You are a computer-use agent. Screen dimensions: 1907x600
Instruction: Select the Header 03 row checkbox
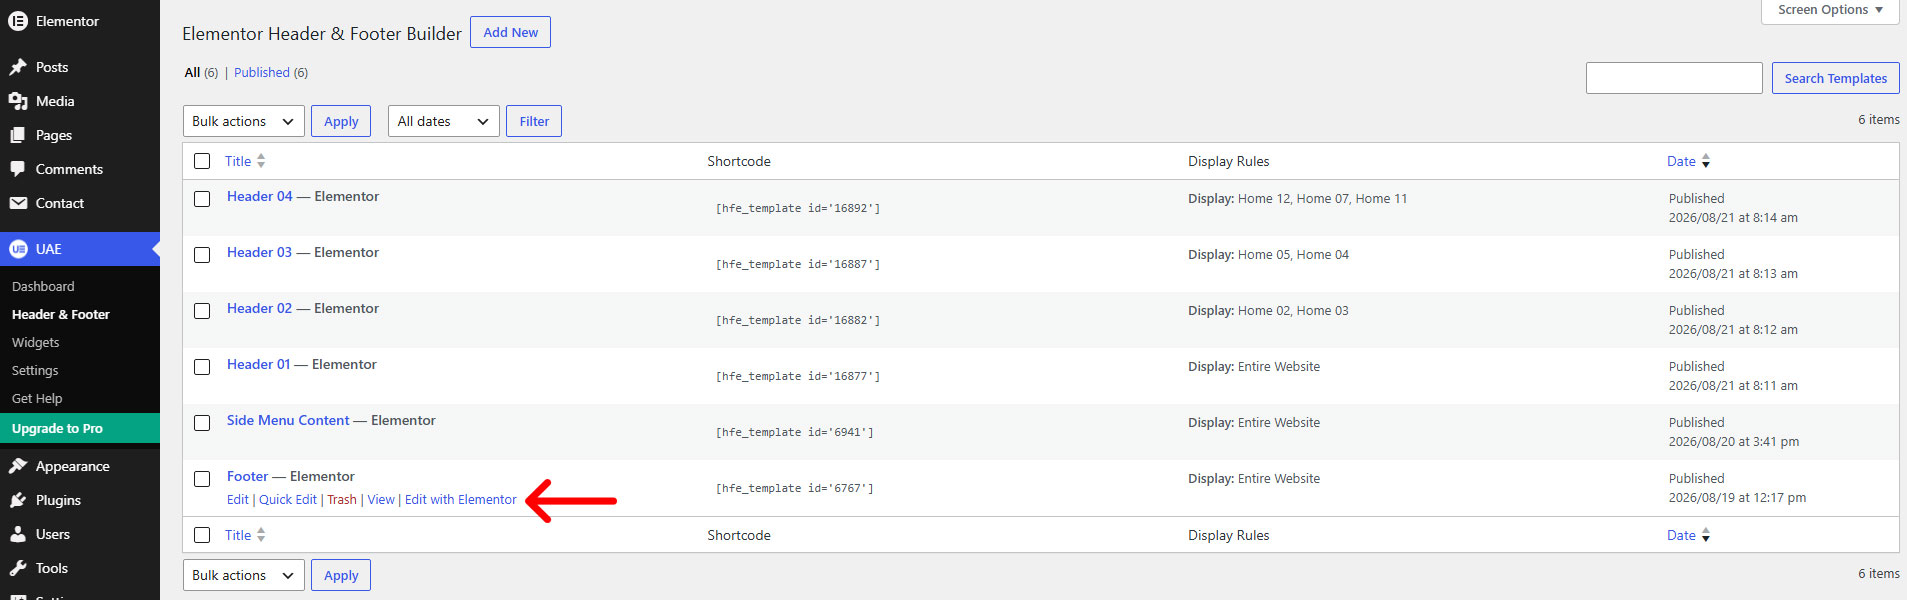pos(202,255)
